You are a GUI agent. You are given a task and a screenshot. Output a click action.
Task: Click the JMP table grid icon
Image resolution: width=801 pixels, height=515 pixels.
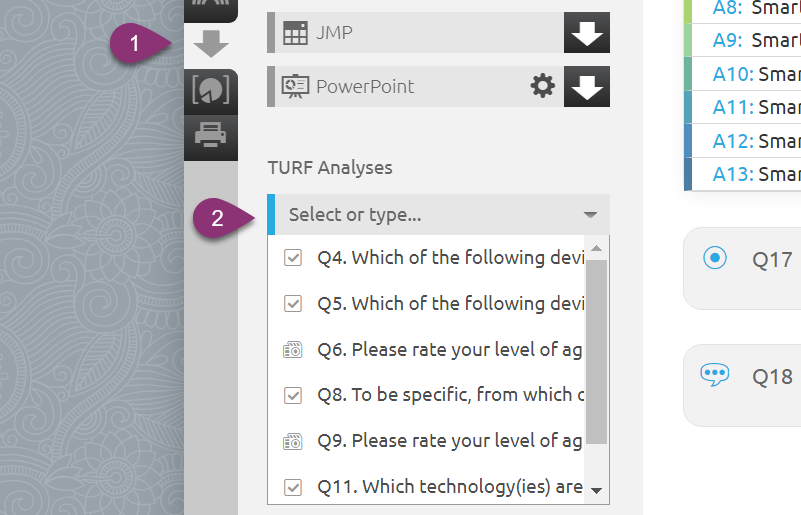[295, 33]
